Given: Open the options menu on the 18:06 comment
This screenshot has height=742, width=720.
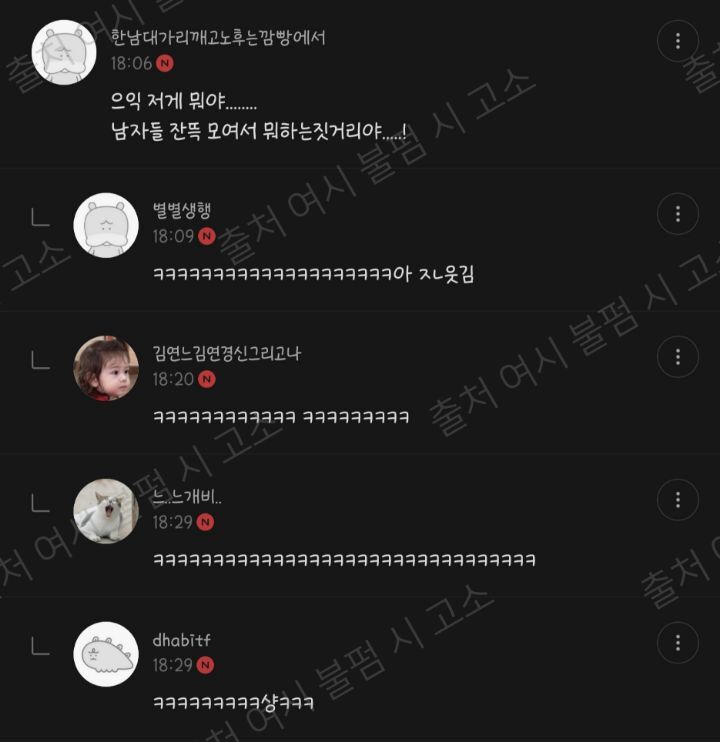Looking at the screenshot, I should pos(677,41).
